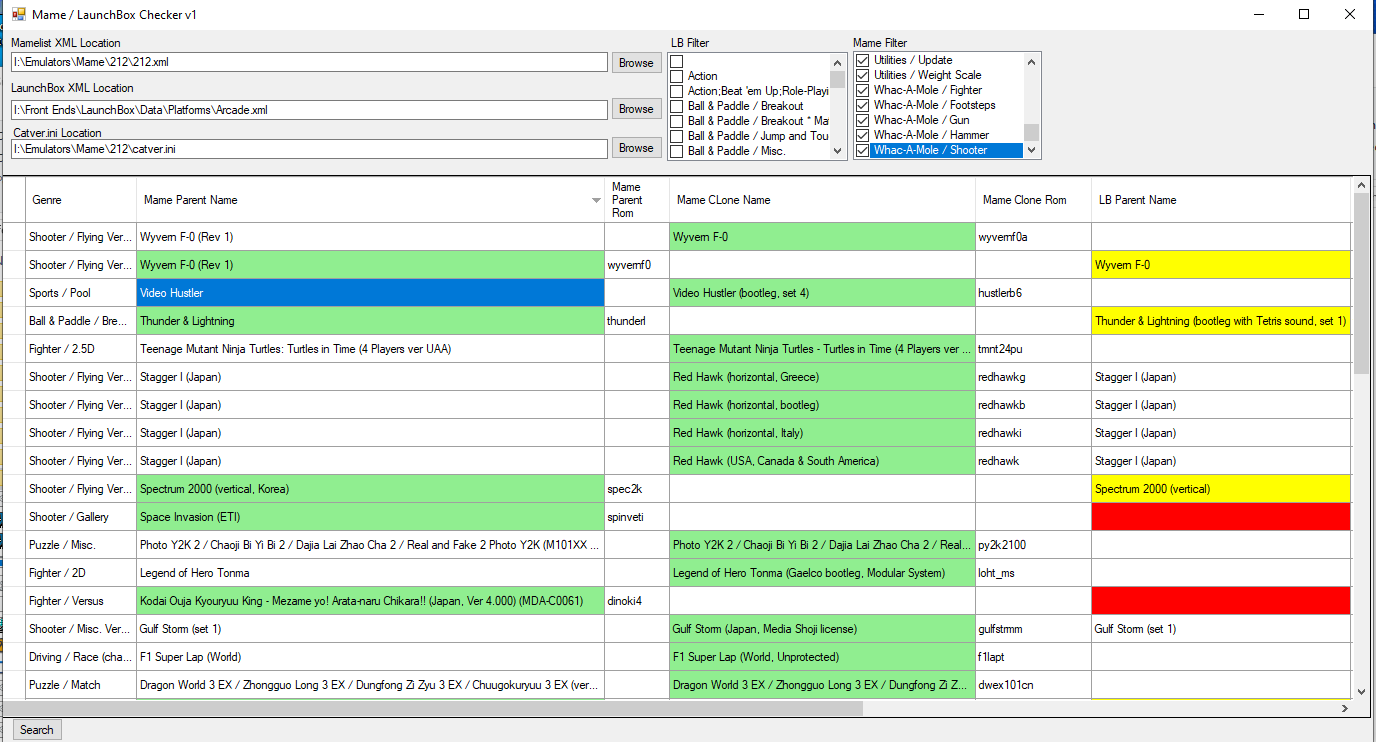Click the Mame Parent Name column header

coord(370,200)
